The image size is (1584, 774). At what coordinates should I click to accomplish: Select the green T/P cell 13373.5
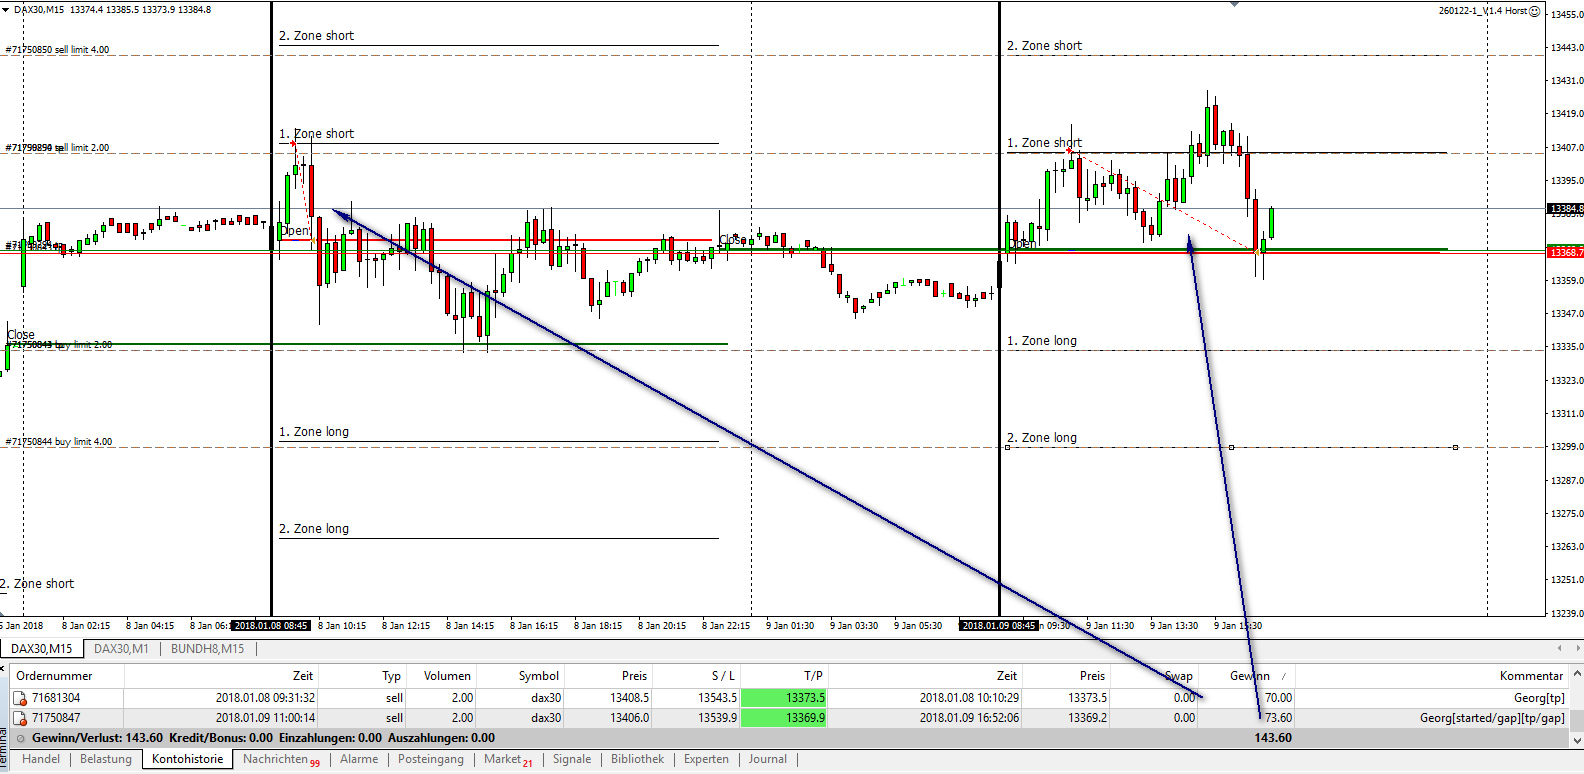point(783,698)
